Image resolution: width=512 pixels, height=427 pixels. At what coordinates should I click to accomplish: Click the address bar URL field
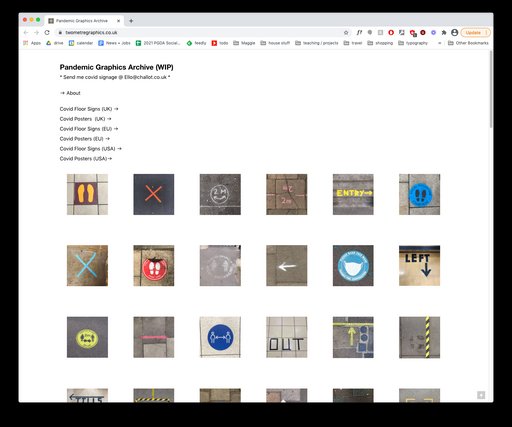pos(200,32)
